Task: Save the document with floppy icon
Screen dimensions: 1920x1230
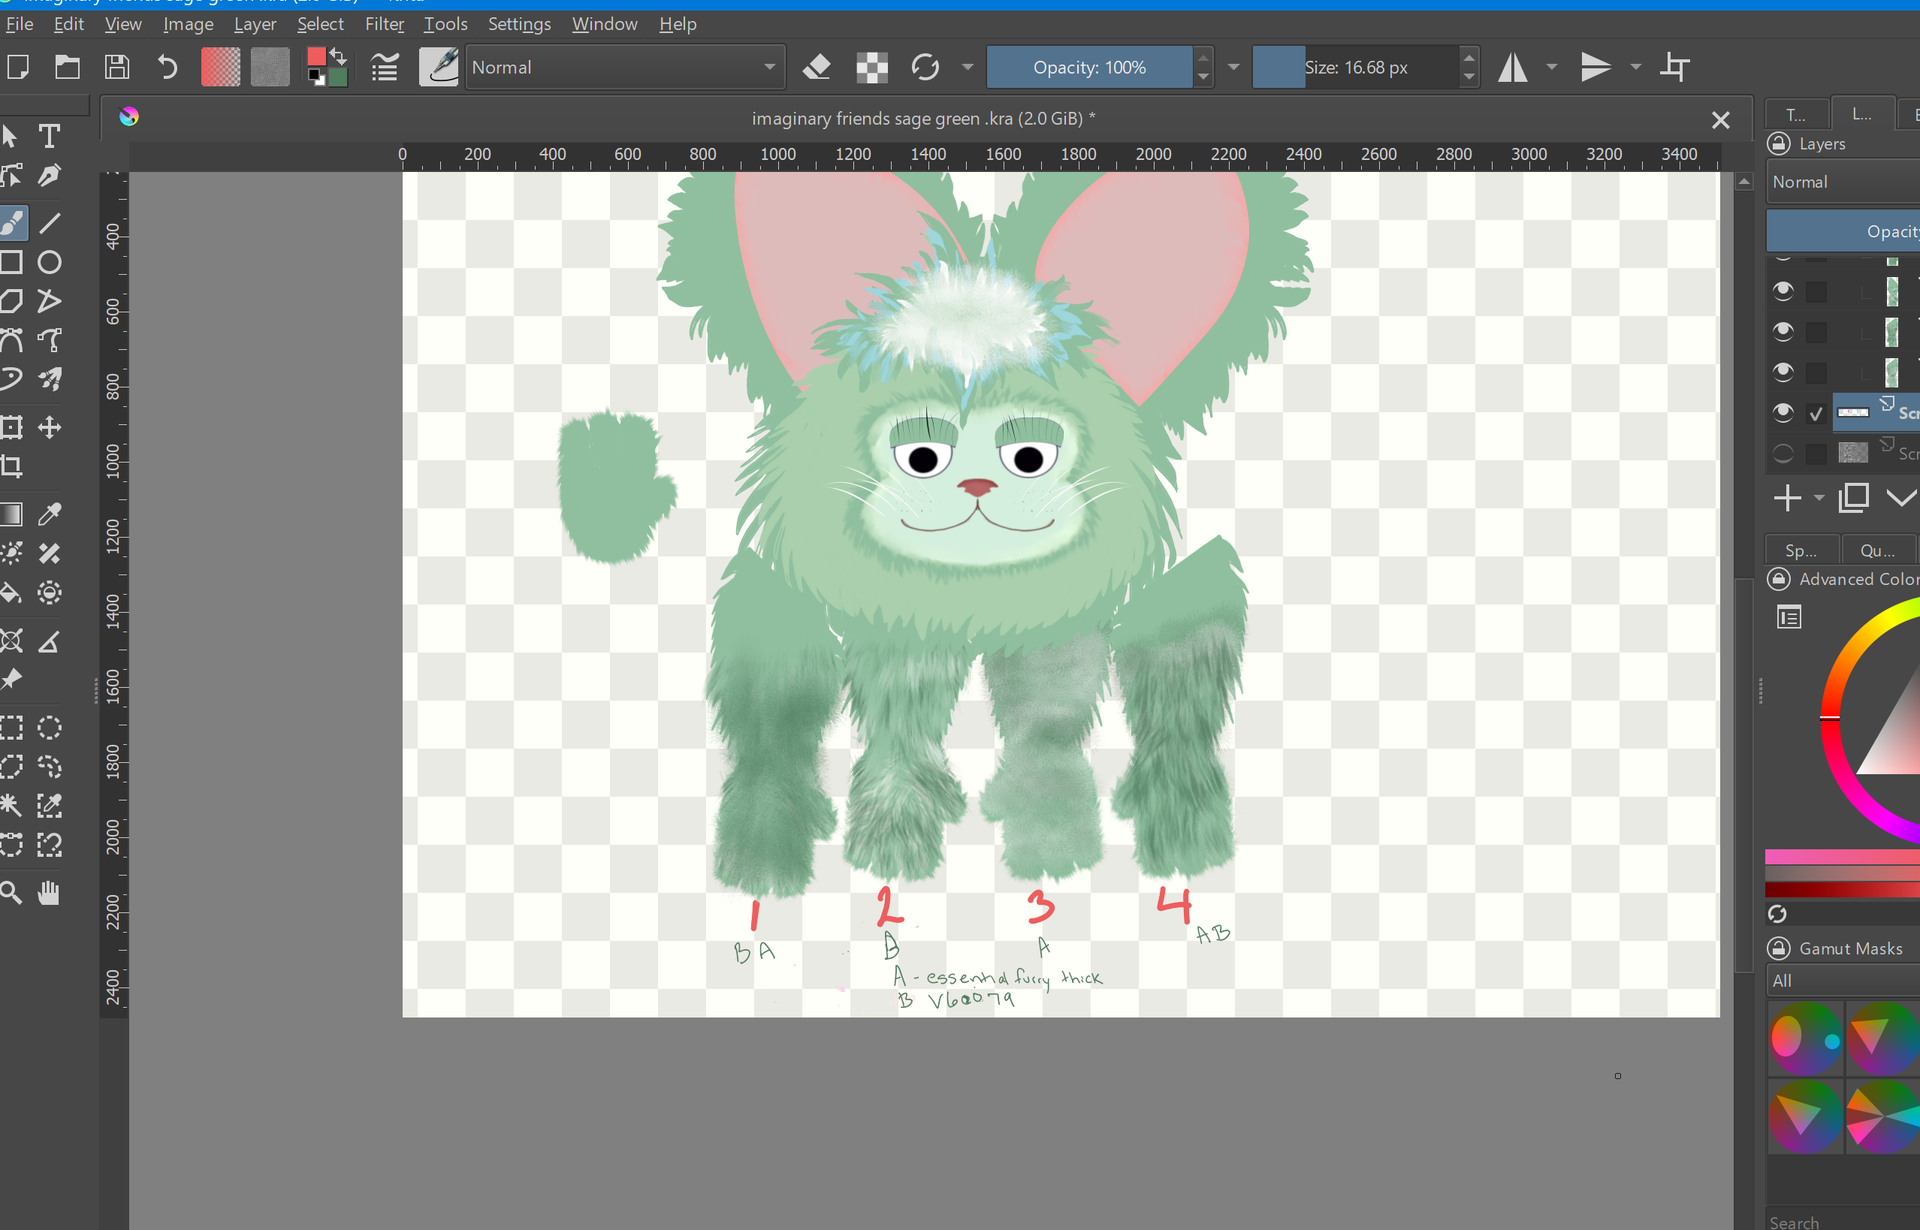Action: point(117,67)
